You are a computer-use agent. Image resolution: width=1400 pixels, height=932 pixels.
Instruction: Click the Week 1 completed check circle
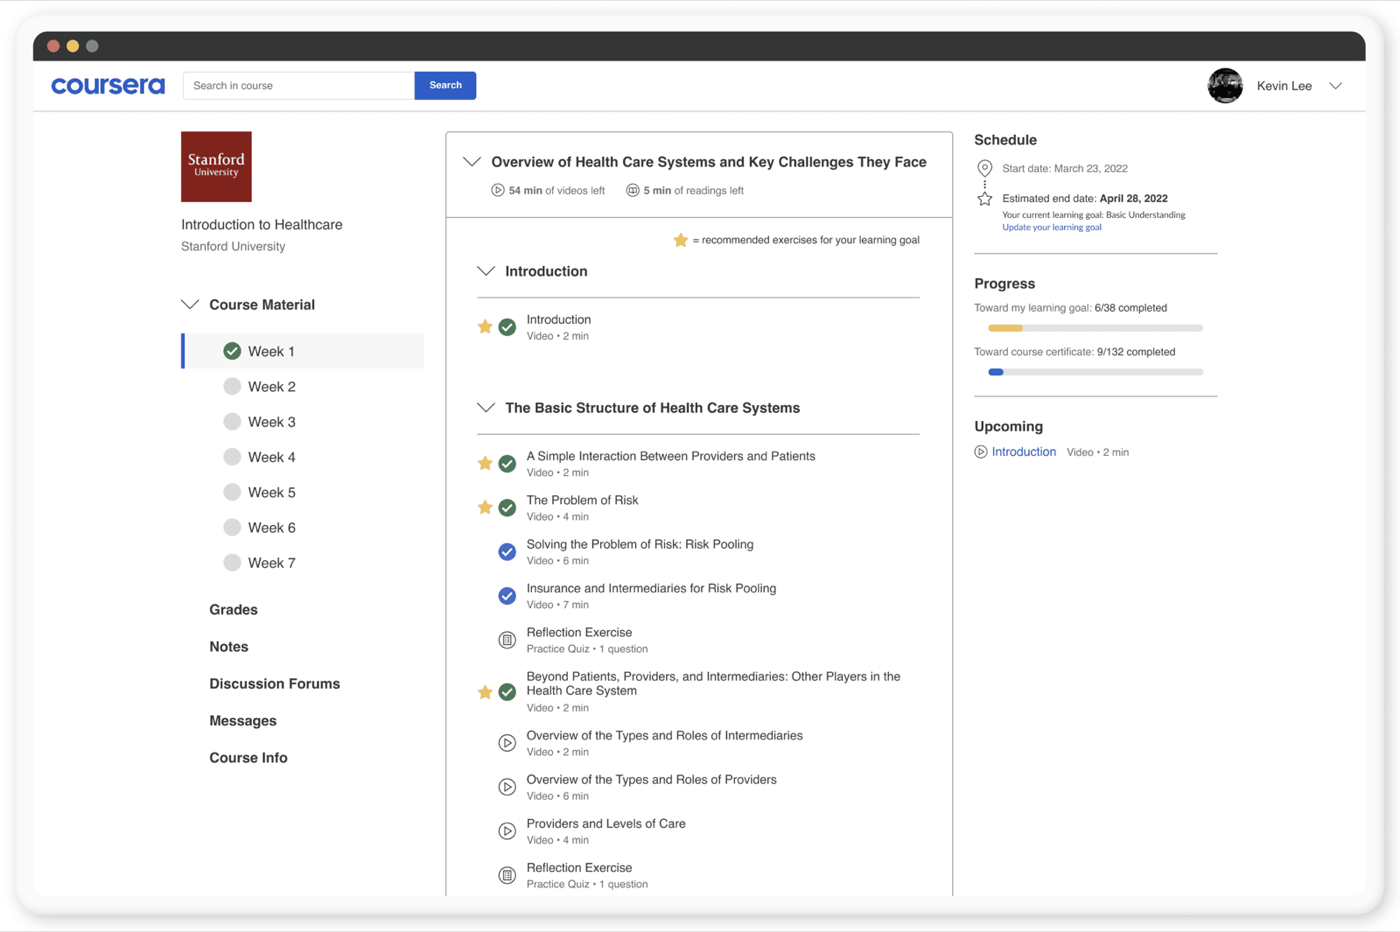click(232, 351)
